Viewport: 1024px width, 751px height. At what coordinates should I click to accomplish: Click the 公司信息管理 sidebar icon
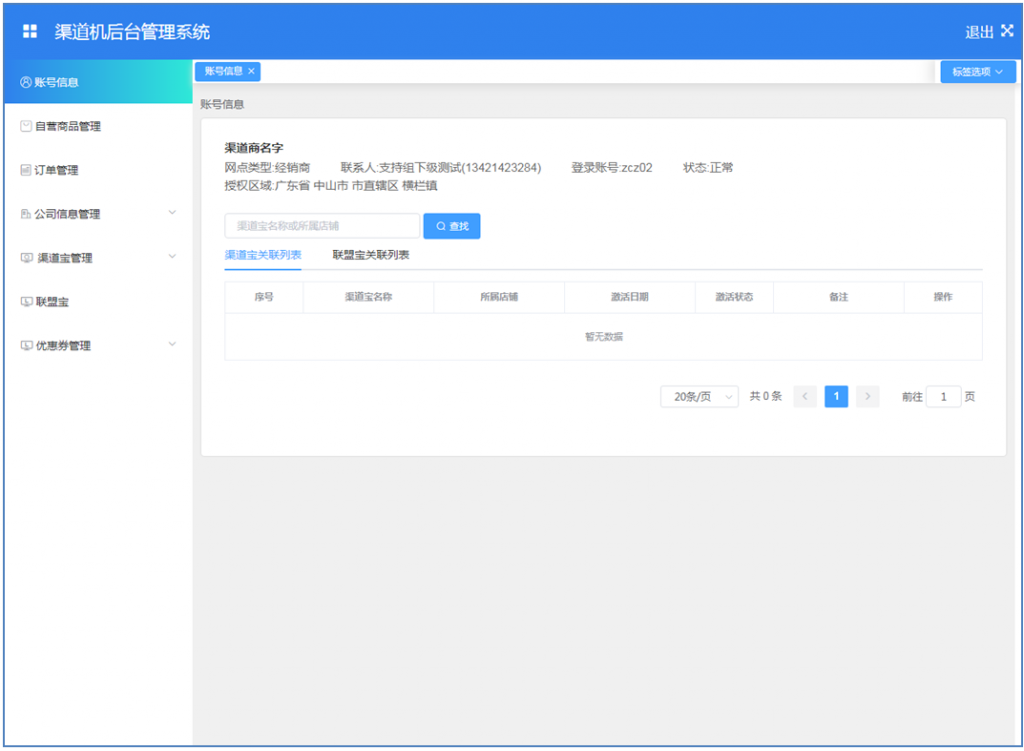tap(26, 214)
